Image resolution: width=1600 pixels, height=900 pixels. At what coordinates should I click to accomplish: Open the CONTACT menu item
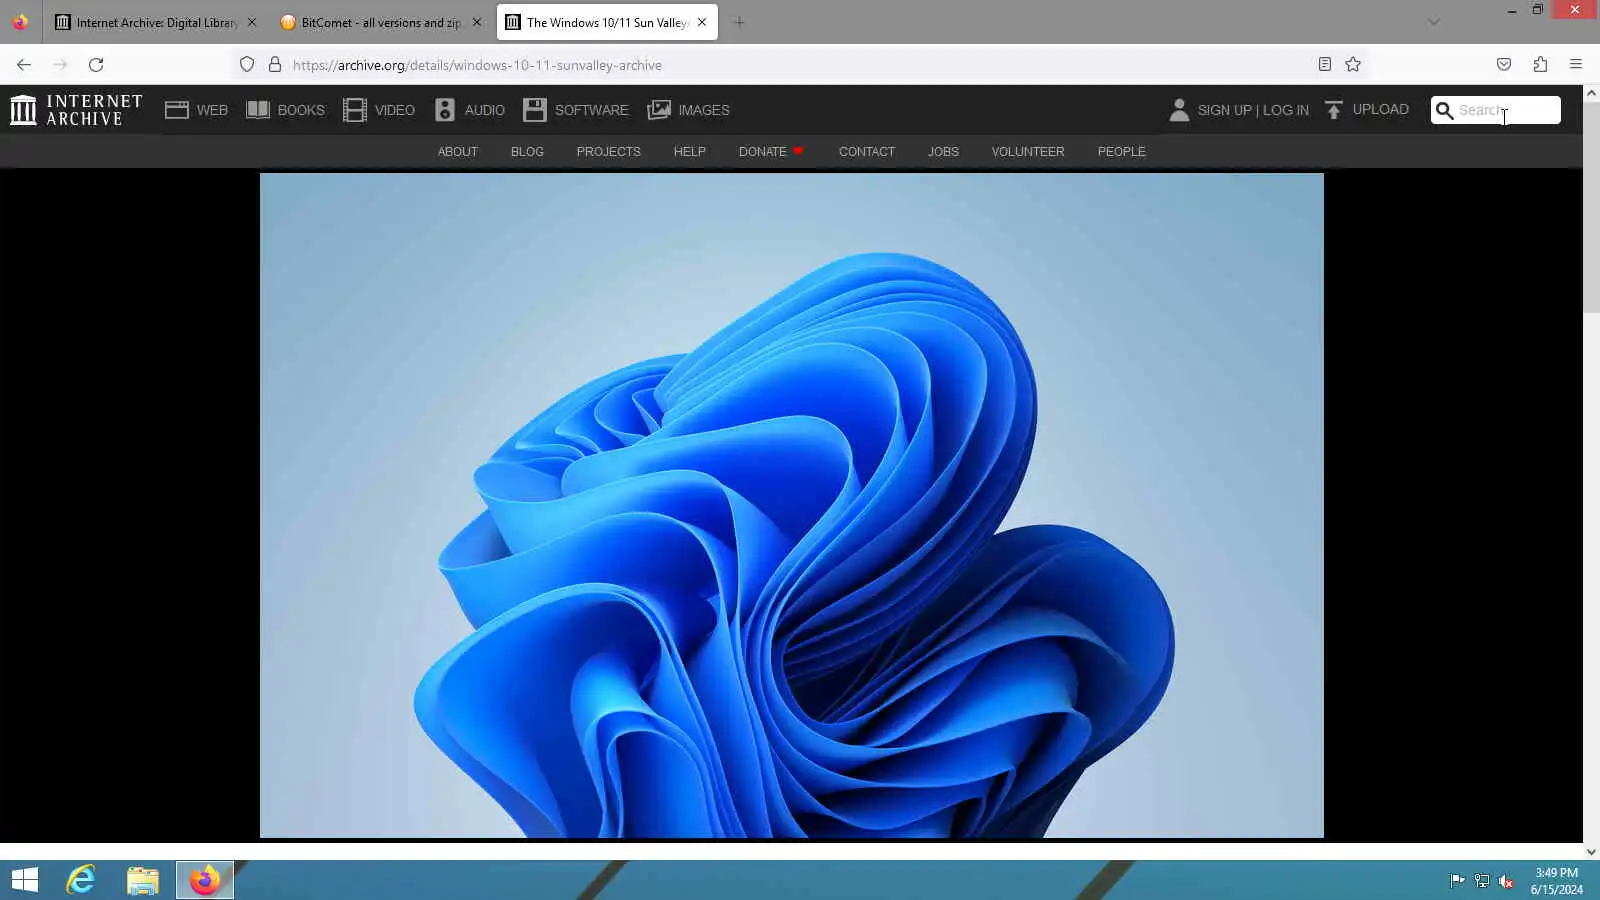tap(867, 152)
